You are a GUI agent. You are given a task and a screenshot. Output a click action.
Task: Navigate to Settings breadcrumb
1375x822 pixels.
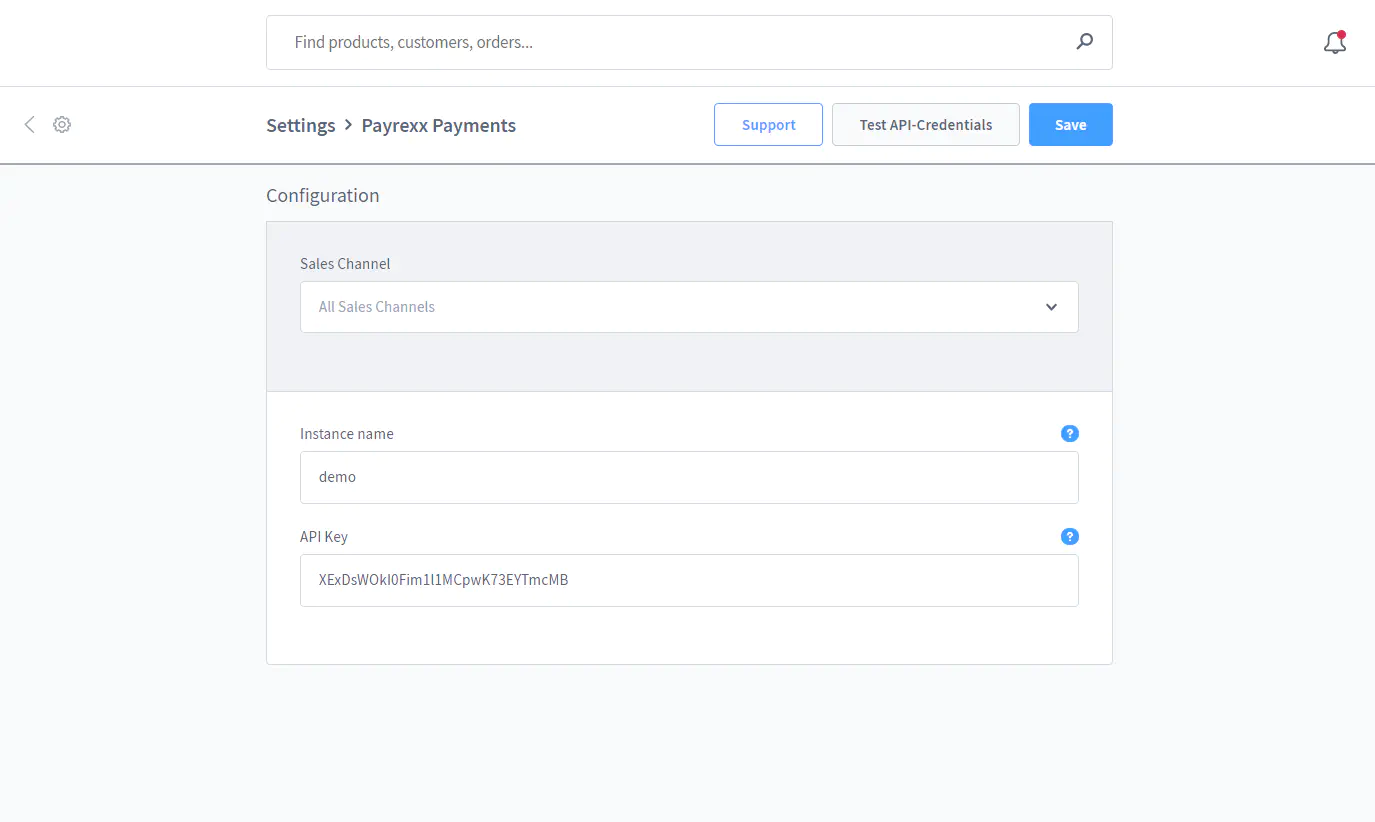click(300, 125)
